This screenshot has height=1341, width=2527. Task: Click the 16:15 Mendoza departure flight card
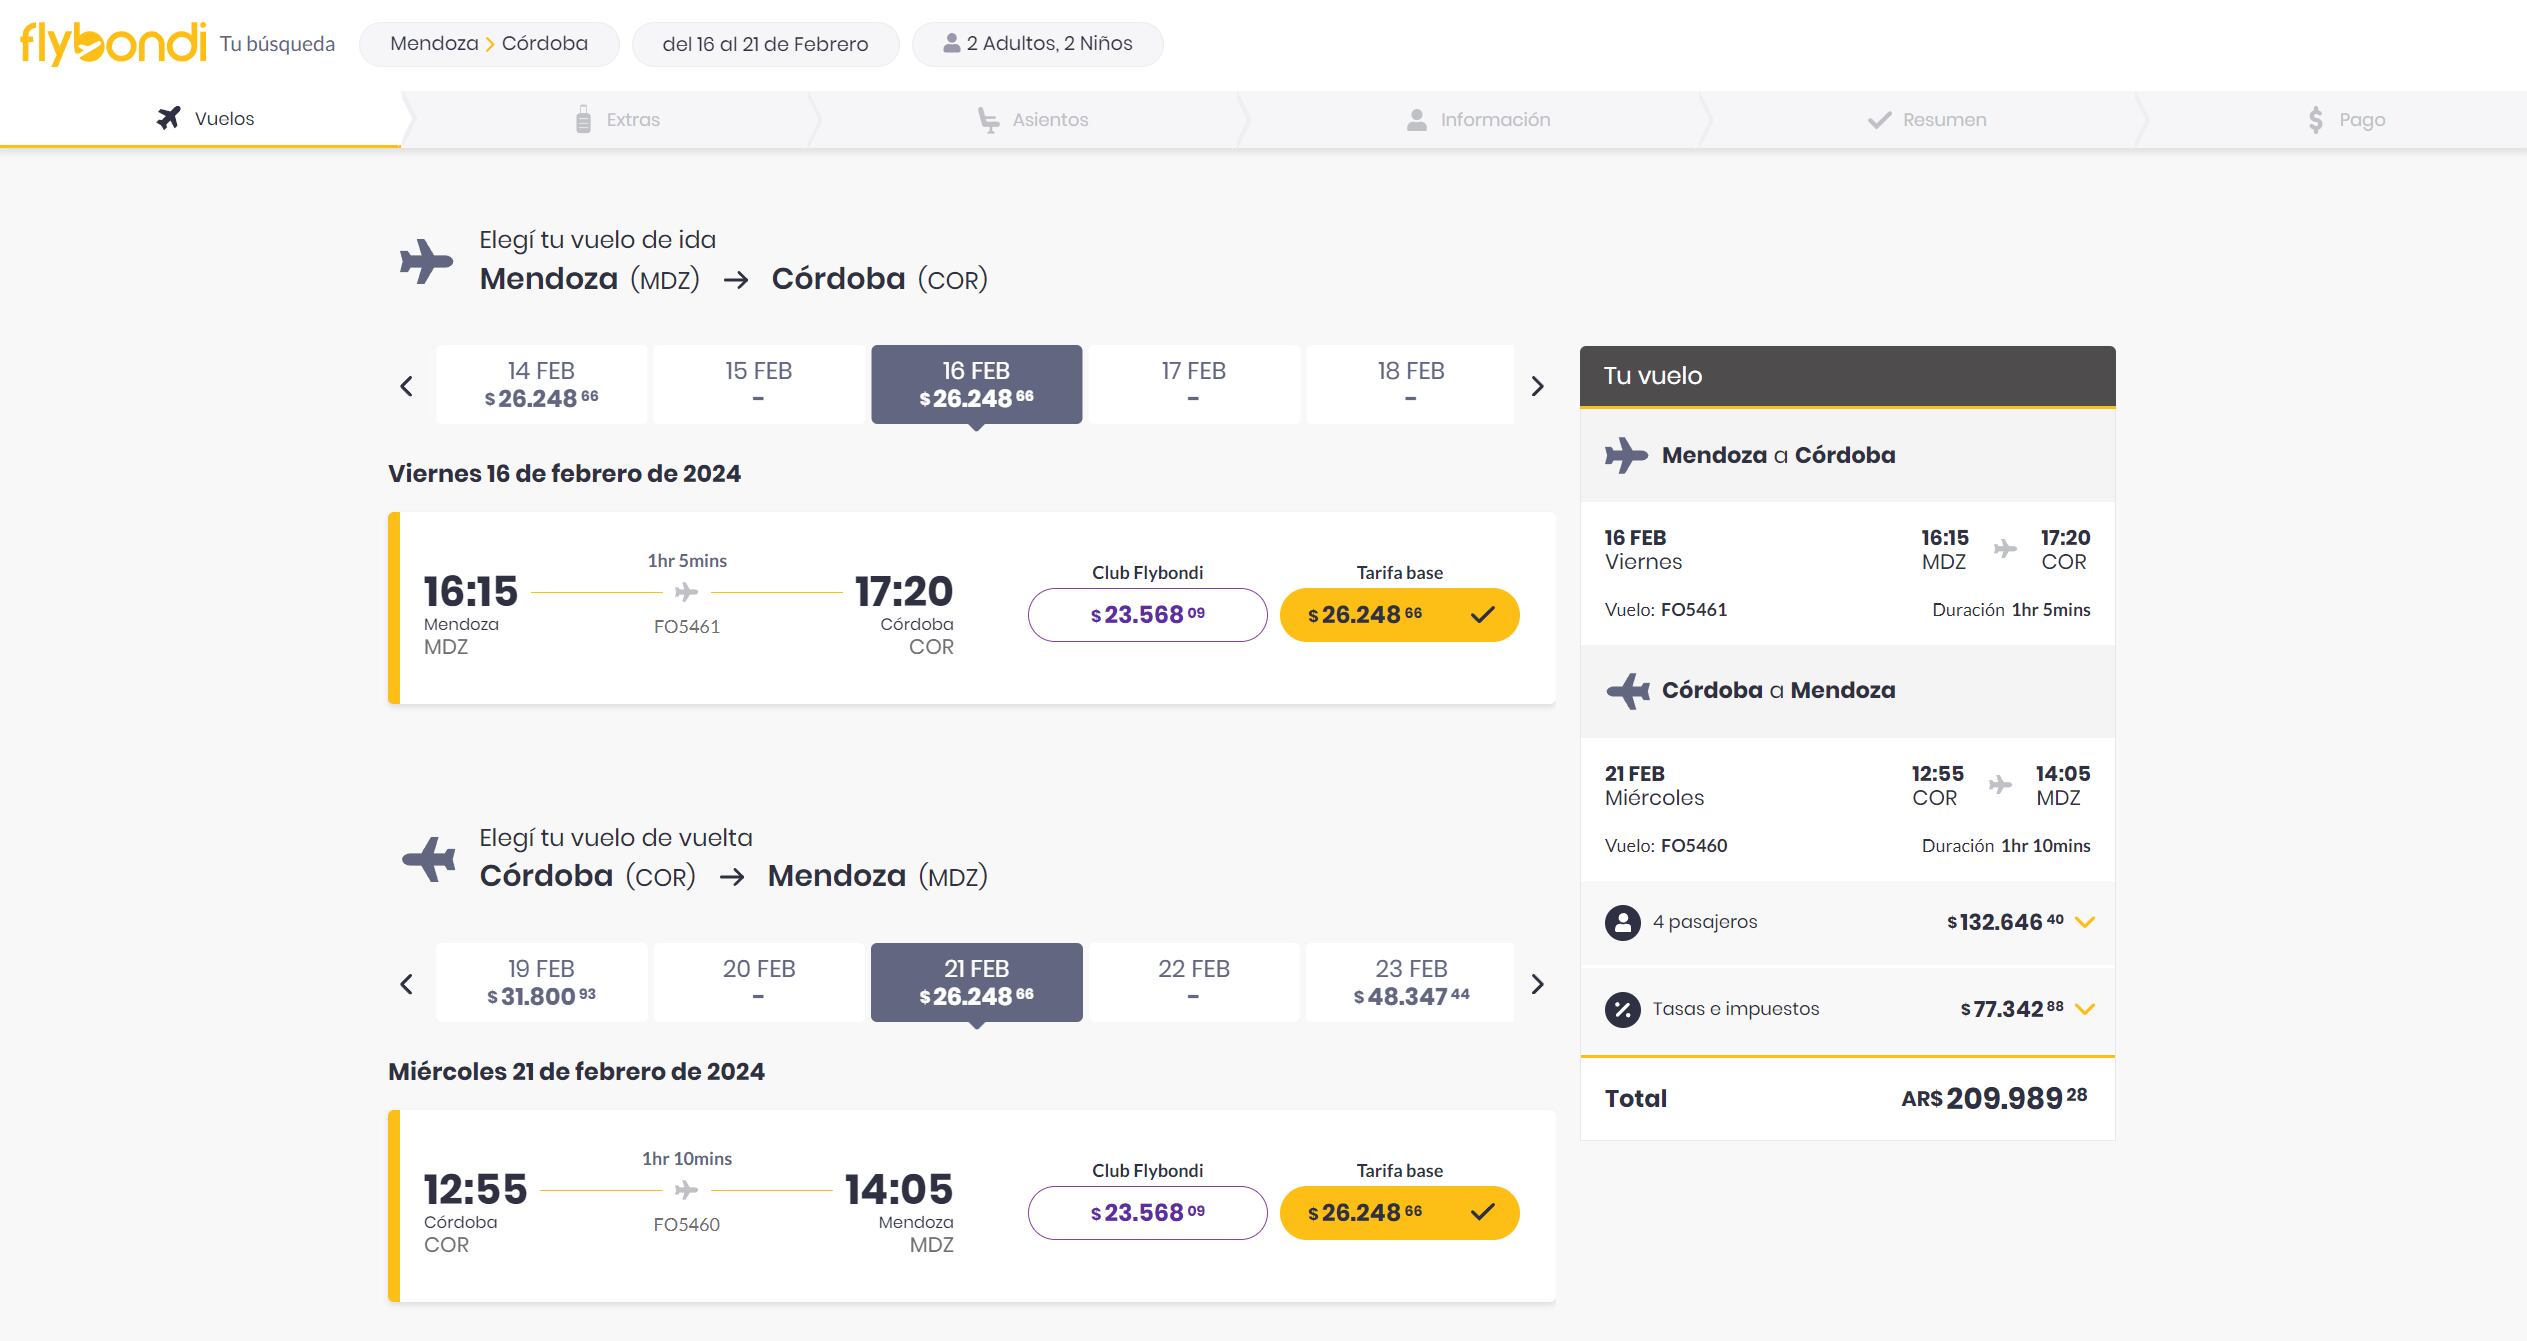(x=972, y=608)
